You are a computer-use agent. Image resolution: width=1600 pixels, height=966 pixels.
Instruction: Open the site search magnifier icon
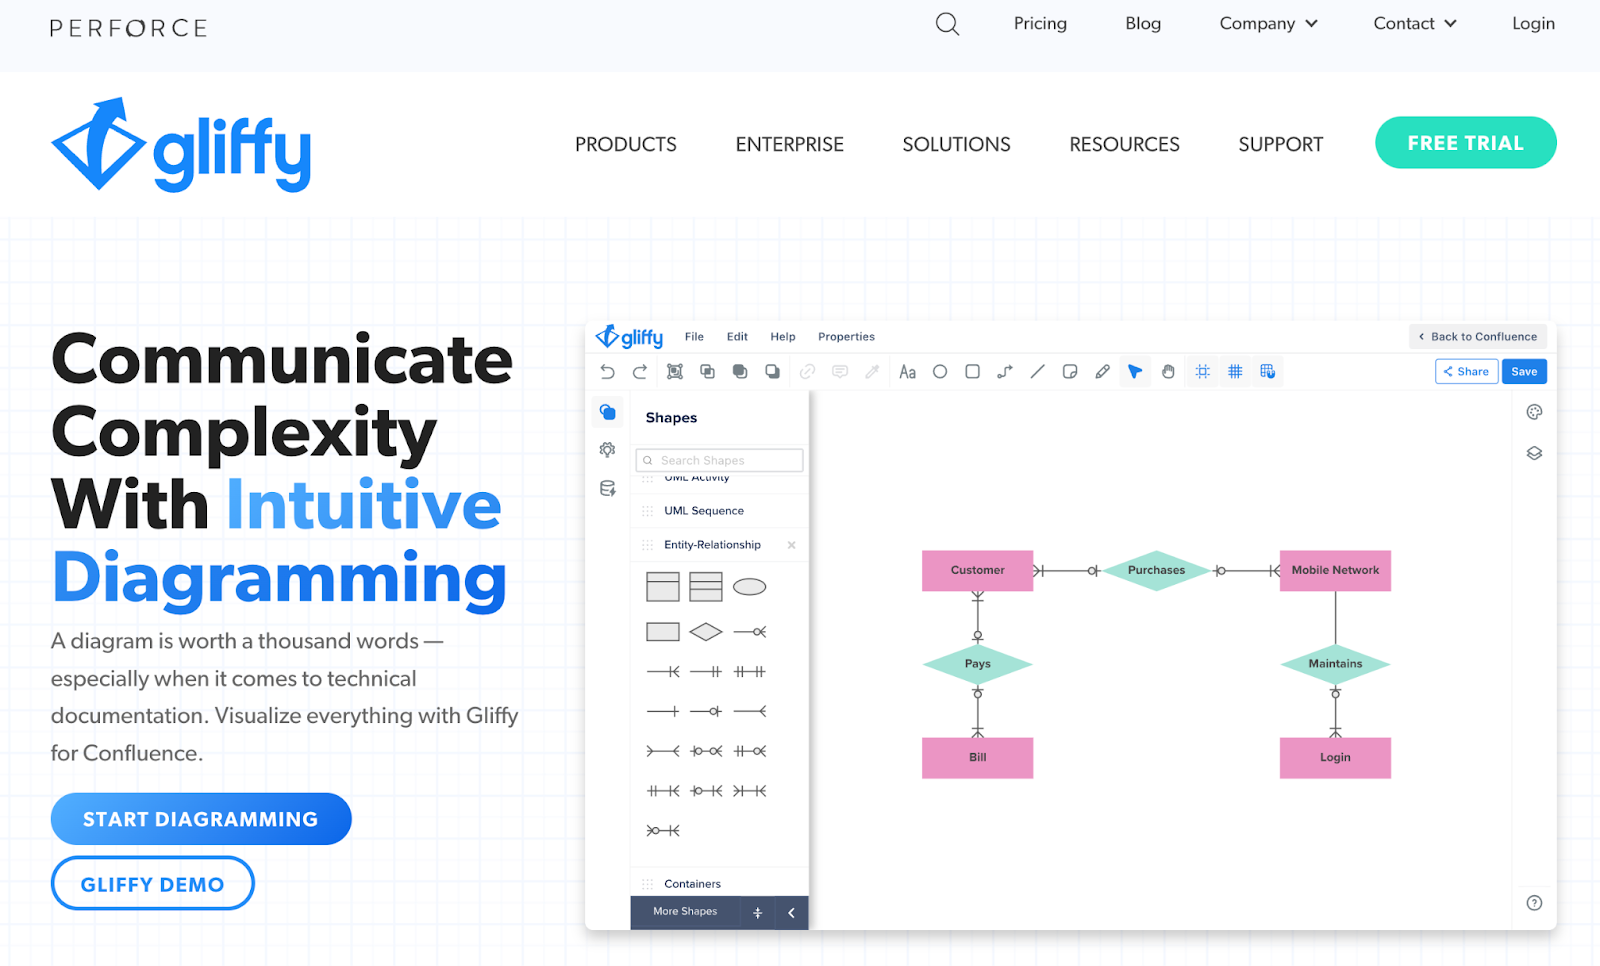pos(947,24)
